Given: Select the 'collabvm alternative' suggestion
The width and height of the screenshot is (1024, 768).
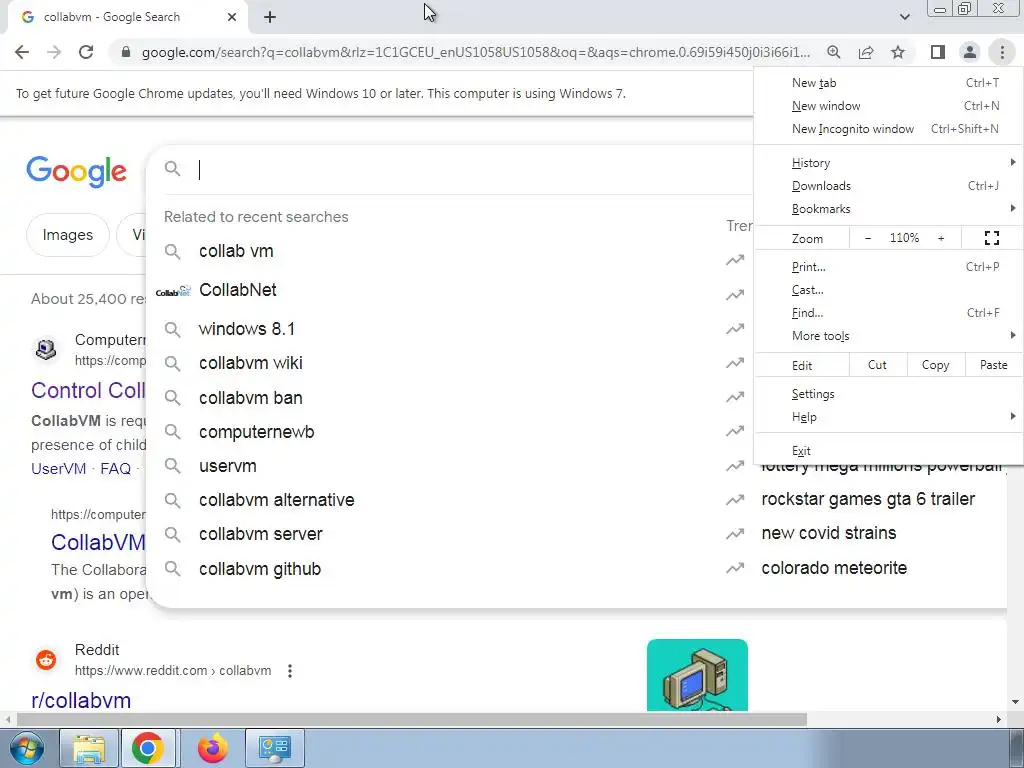Looking at the screenshot, I should (x=277, y=500).
